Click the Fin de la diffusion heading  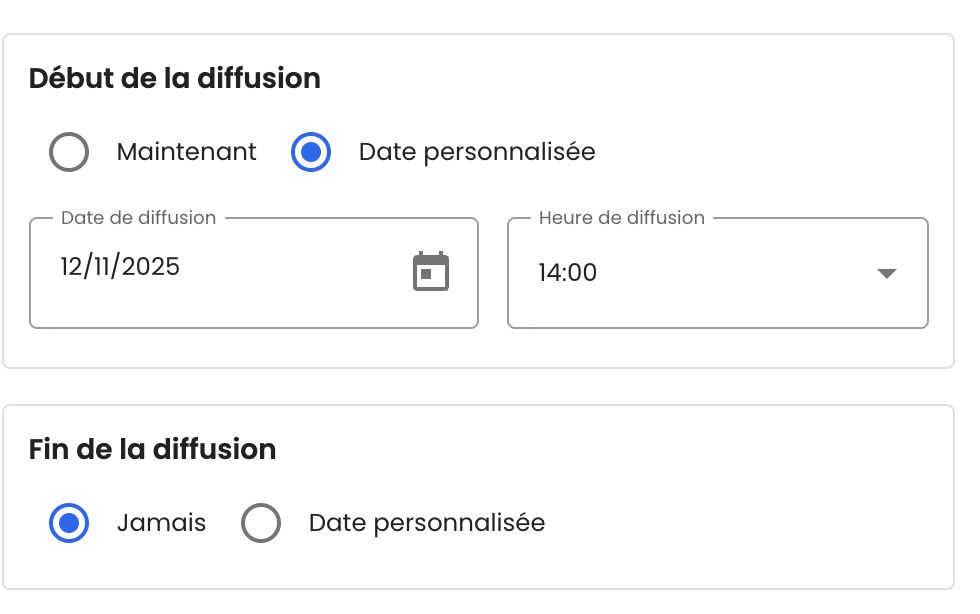[x=152, y=449]
